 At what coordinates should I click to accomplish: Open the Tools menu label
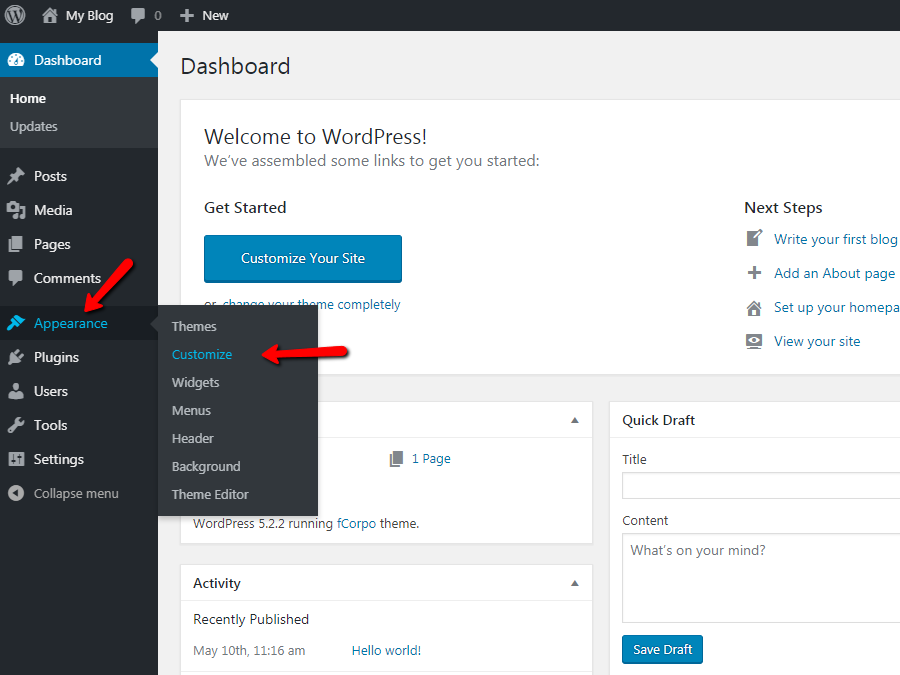(x=51, y=425)
